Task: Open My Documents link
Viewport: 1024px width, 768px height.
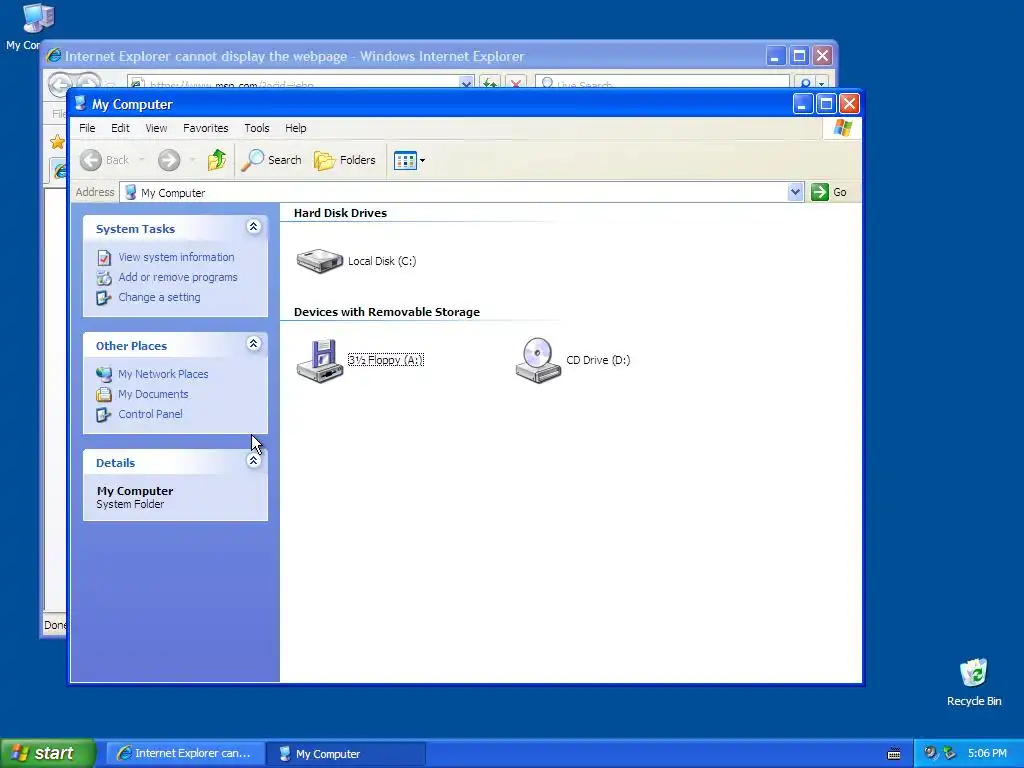Action: [153, 394]
